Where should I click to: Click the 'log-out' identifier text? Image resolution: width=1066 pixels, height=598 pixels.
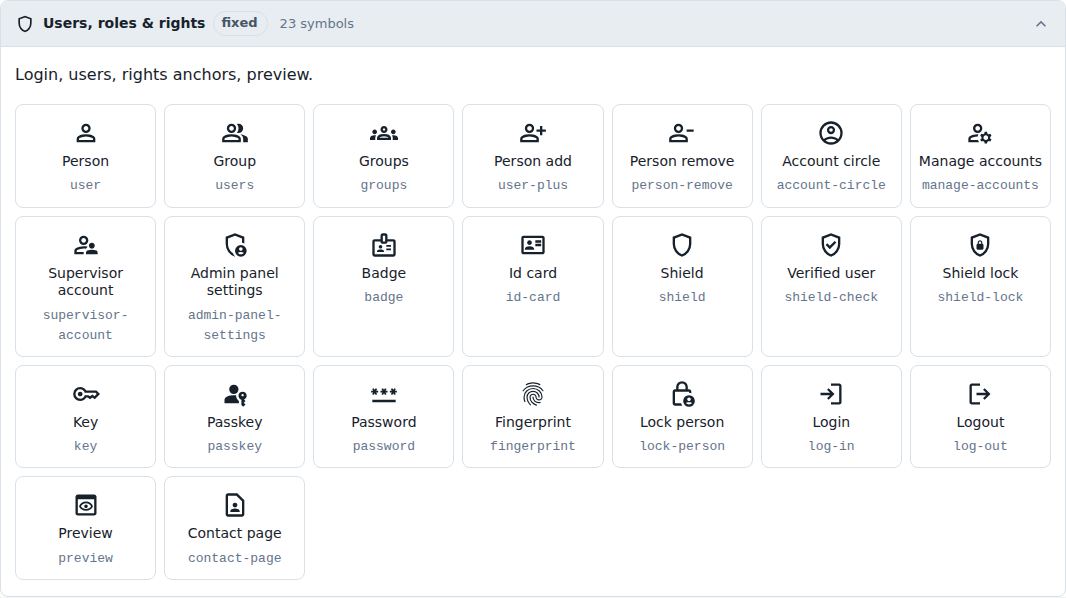[980, 446]
